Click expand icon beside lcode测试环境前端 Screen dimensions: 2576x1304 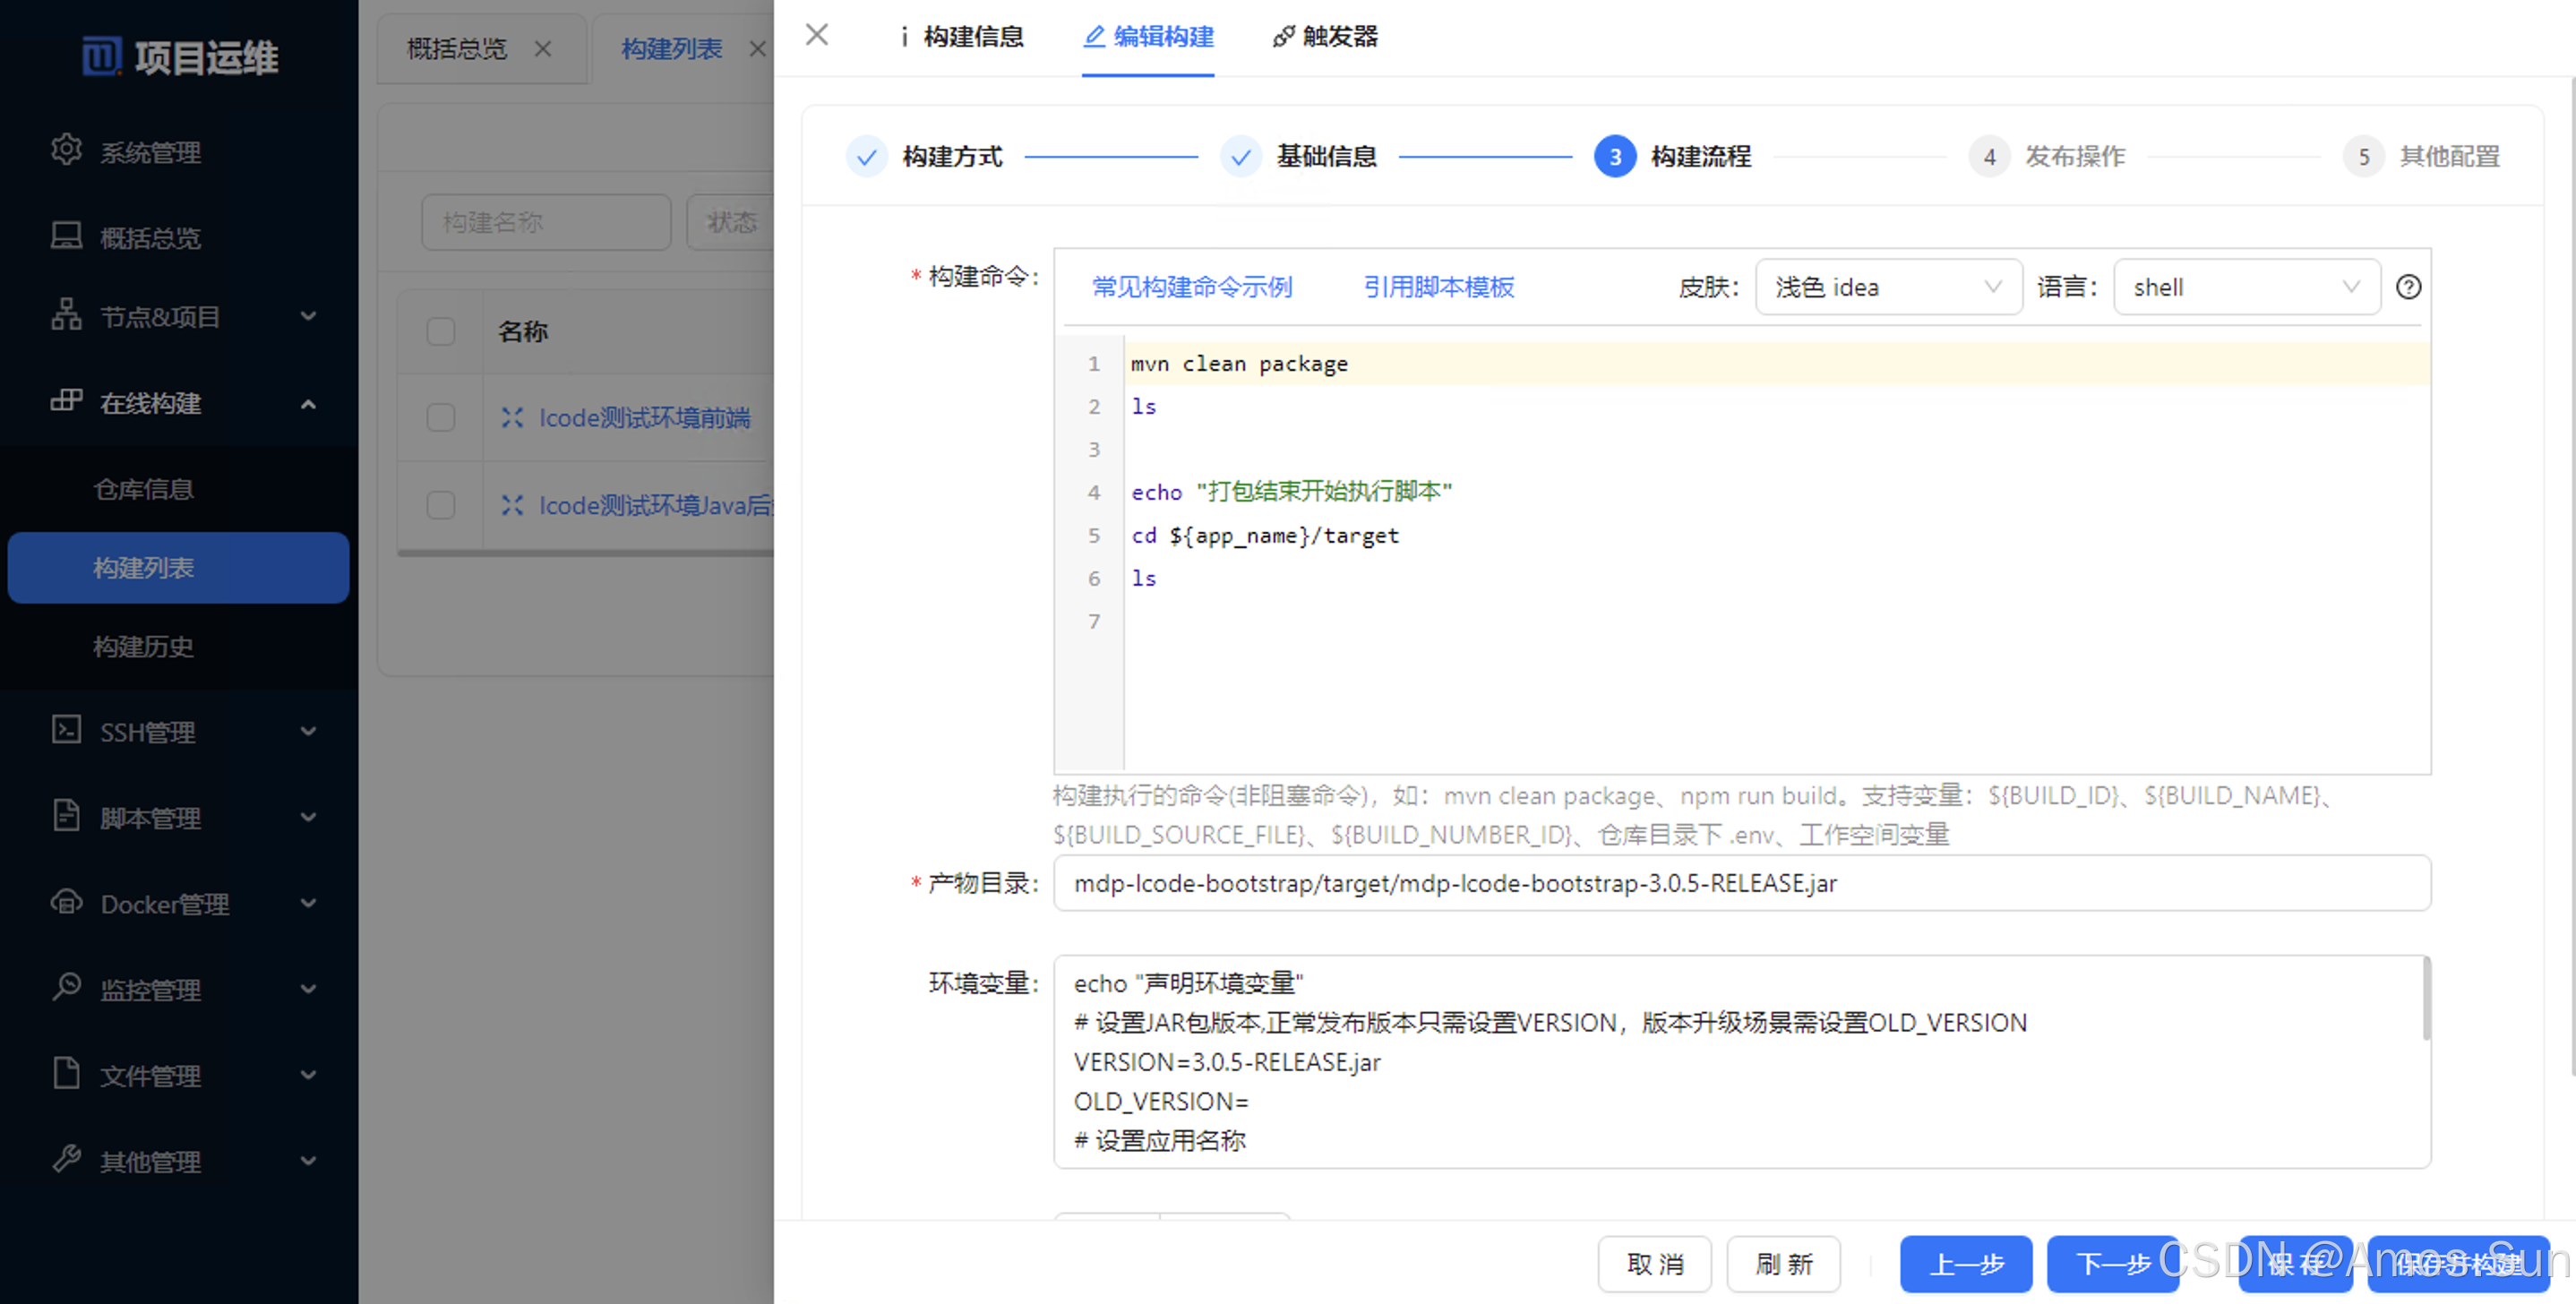[512, 417]
